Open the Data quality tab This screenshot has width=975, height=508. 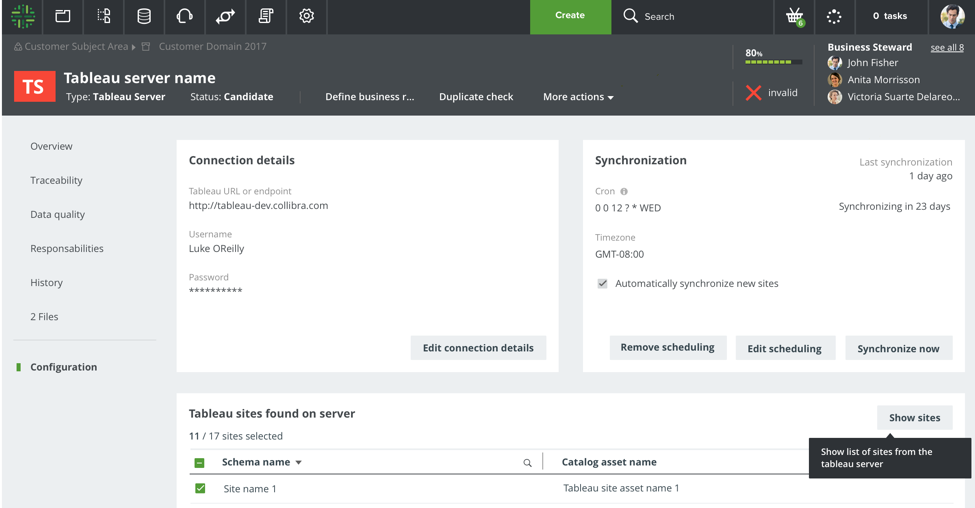57,215
